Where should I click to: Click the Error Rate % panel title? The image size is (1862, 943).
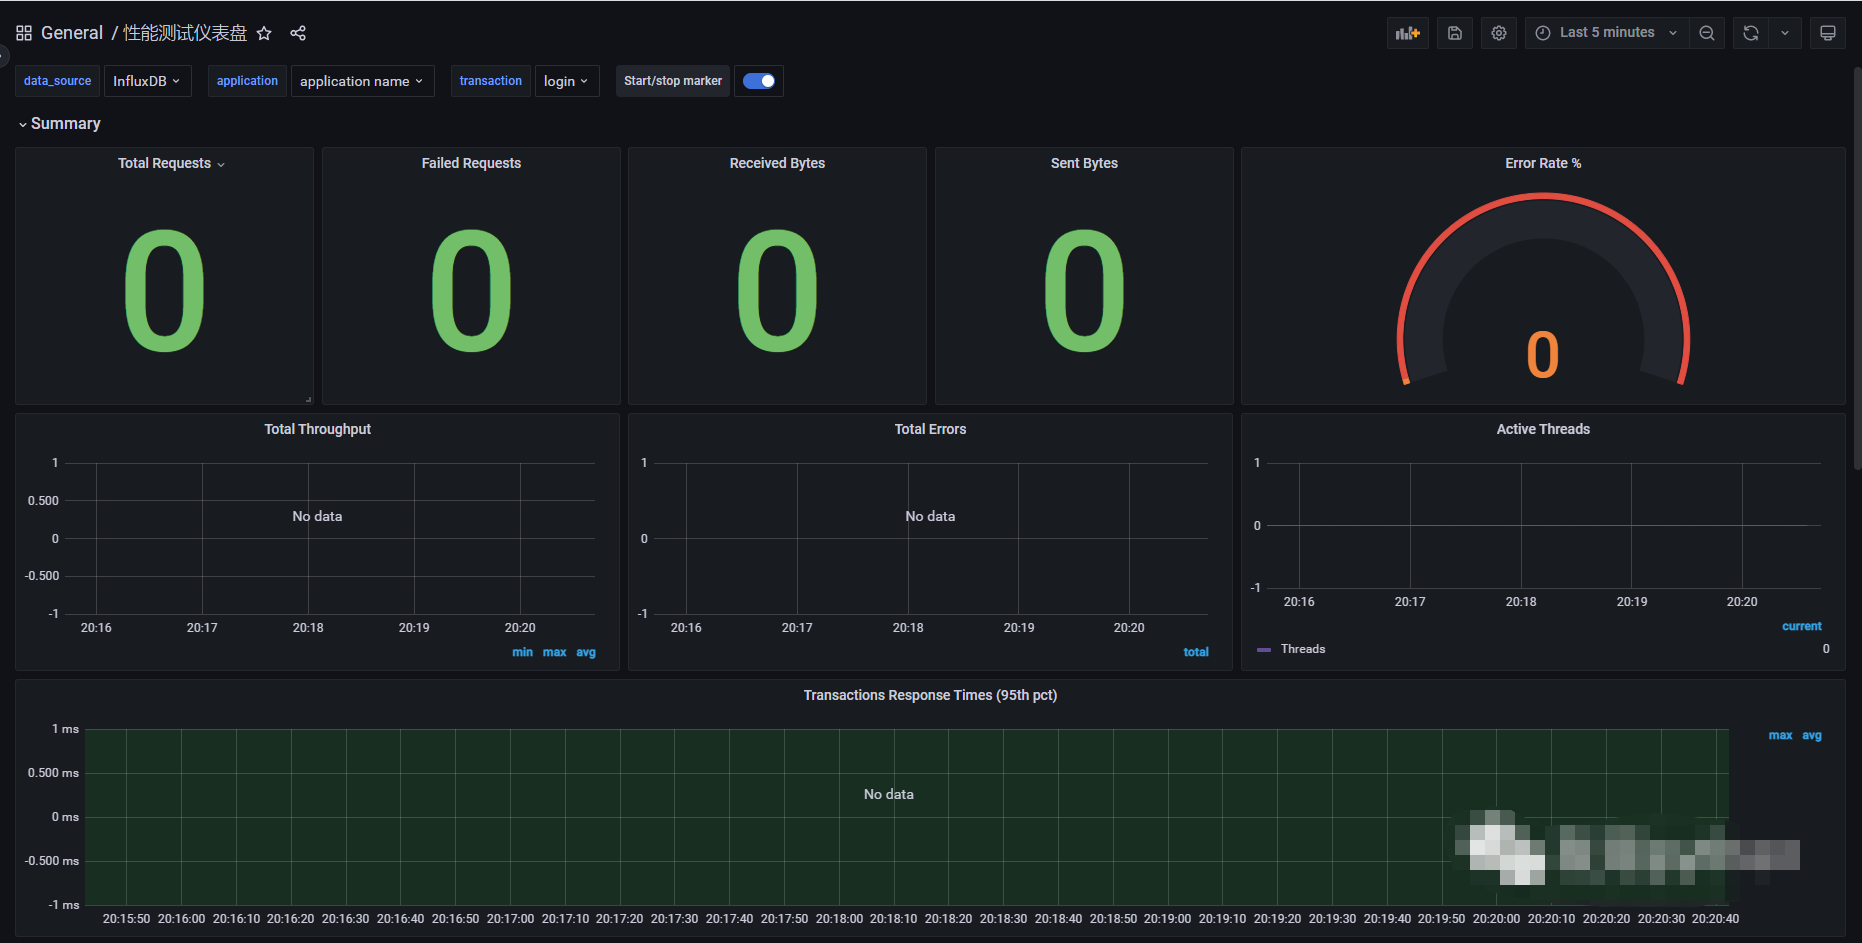[1543, 163]
